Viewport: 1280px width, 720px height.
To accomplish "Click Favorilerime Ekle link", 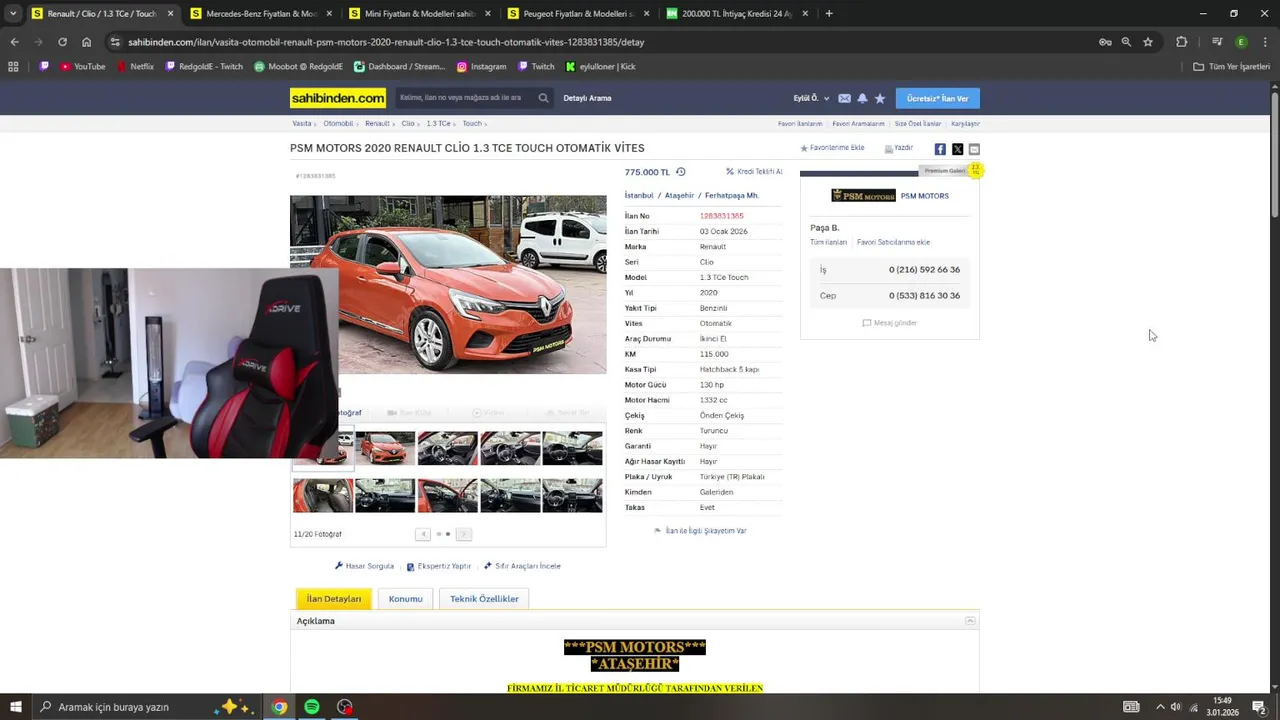I will click(x=832, y=148).
